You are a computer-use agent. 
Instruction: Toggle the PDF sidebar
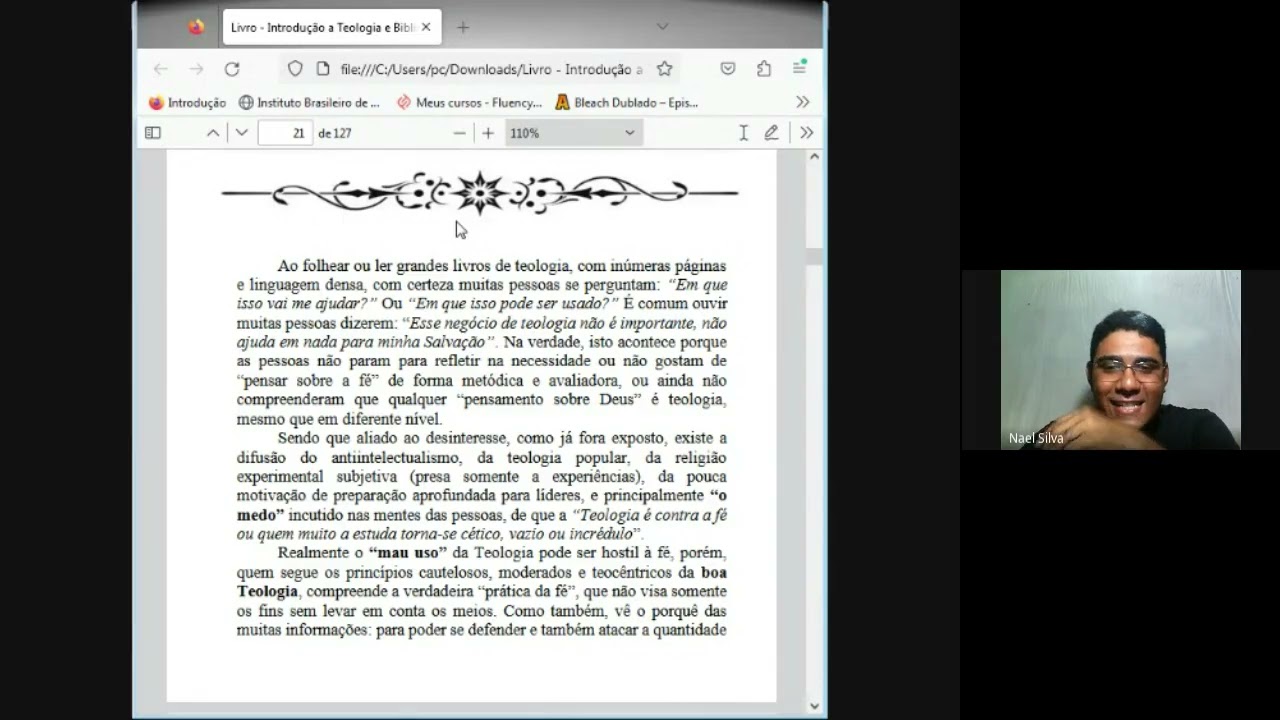coord(153,133)
